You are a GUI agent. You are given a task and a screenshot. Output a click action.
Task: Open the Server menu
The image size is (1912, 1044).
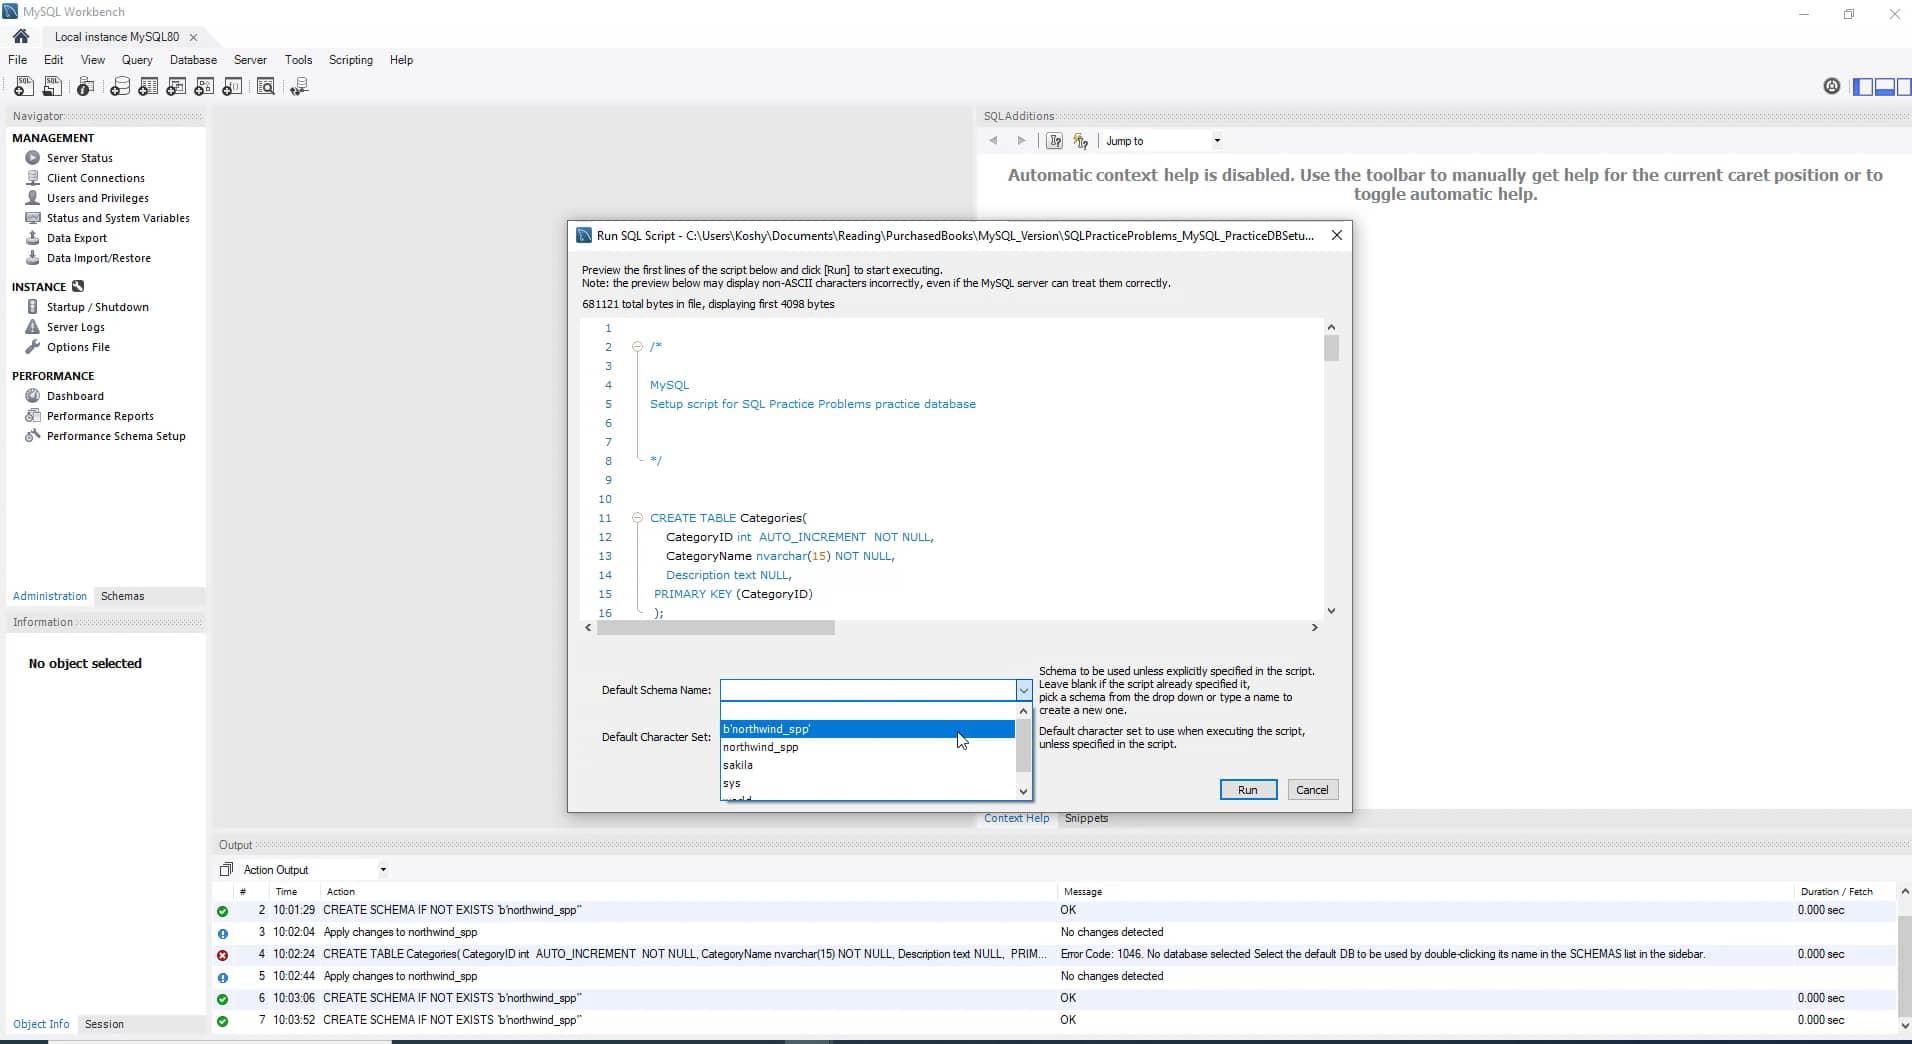(250, 60)
